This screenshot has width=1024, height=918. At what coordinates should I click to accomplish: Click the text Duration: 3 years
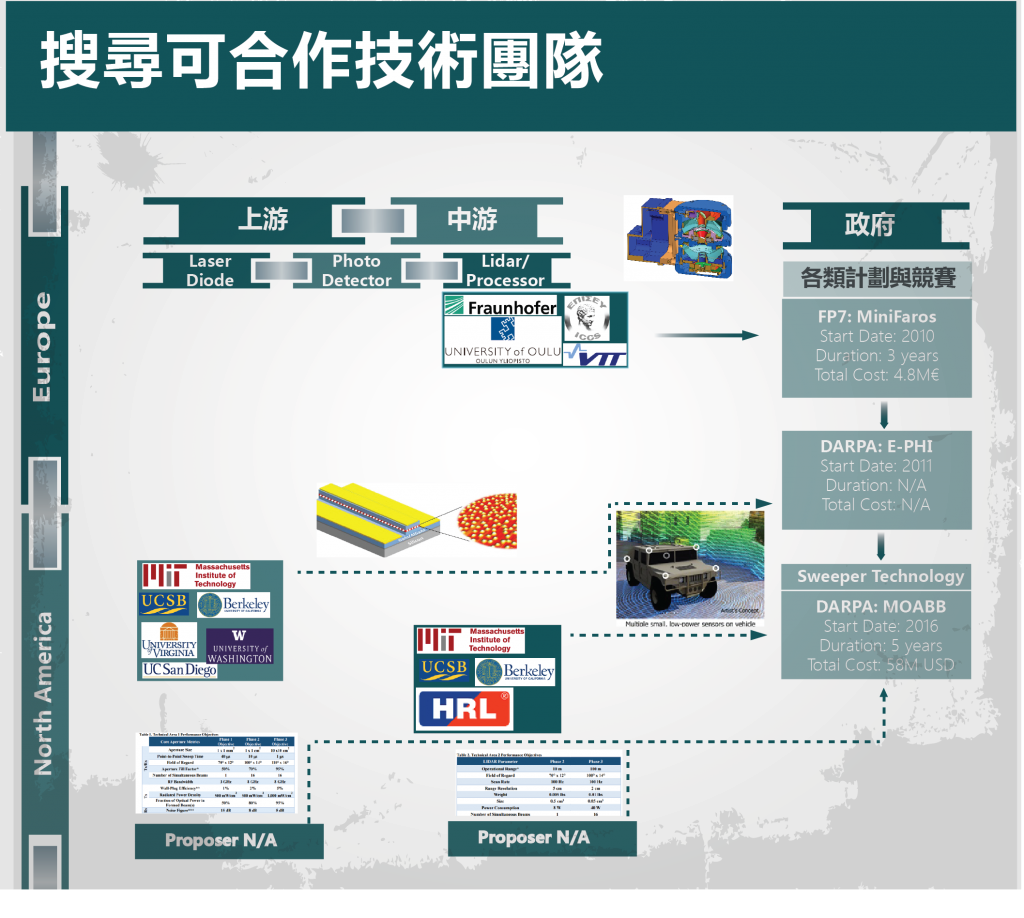click(877, 356)
